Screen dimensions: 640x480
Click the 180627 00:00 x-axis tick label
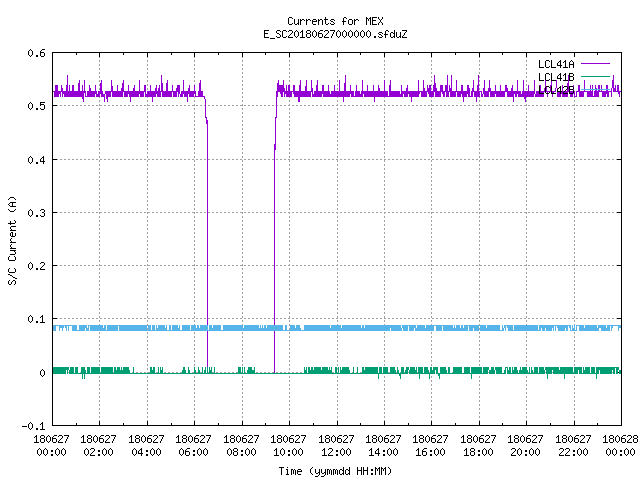tap(51, 446)
